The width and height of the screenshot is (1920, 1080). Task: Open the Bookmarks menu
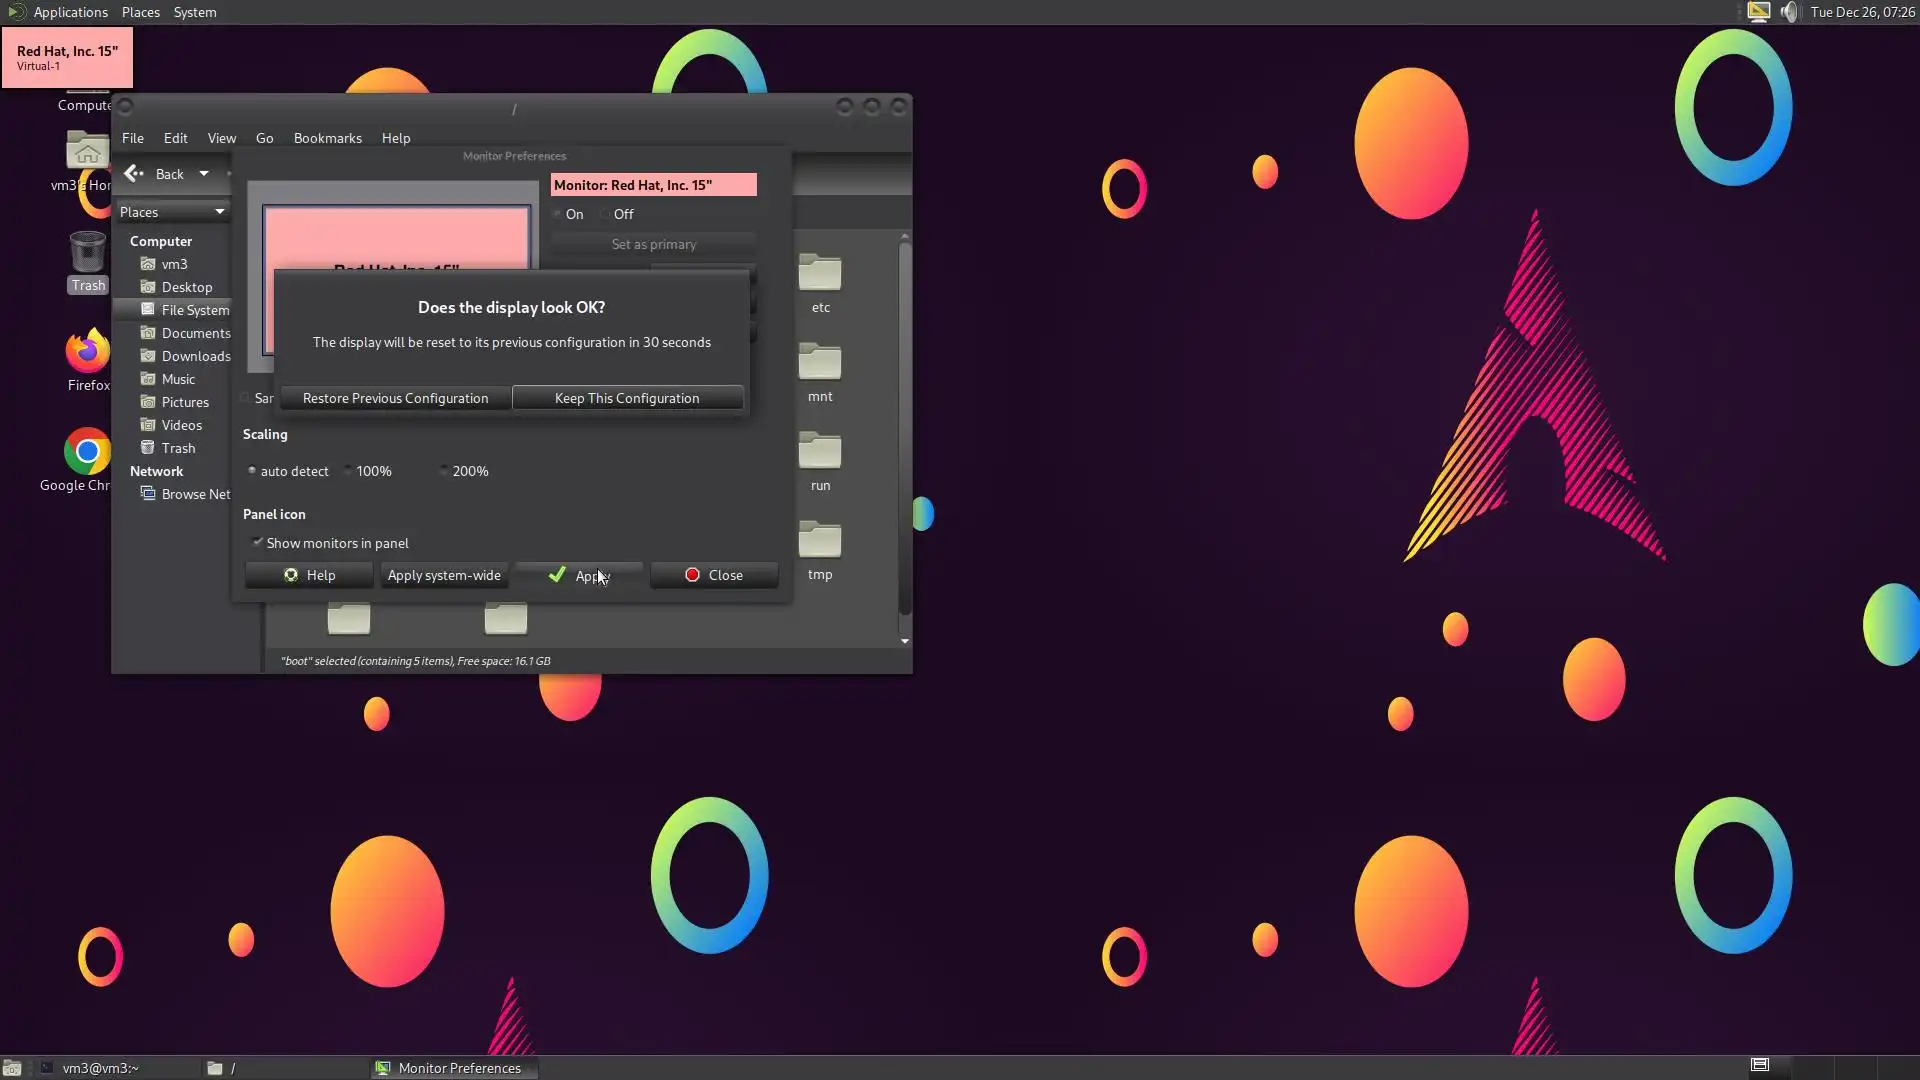click(327, 138)
